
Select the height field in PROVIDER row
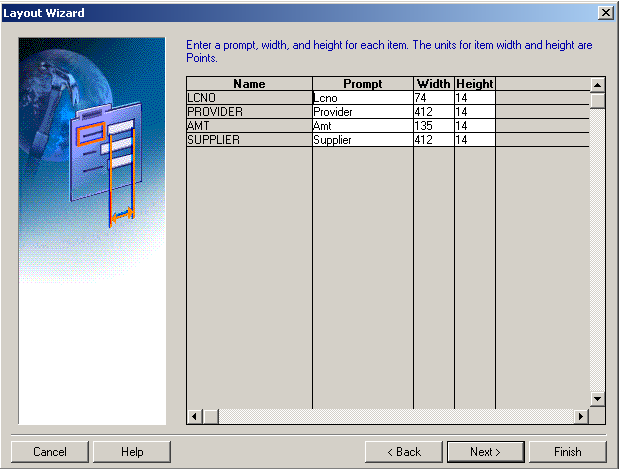point(475,112)
